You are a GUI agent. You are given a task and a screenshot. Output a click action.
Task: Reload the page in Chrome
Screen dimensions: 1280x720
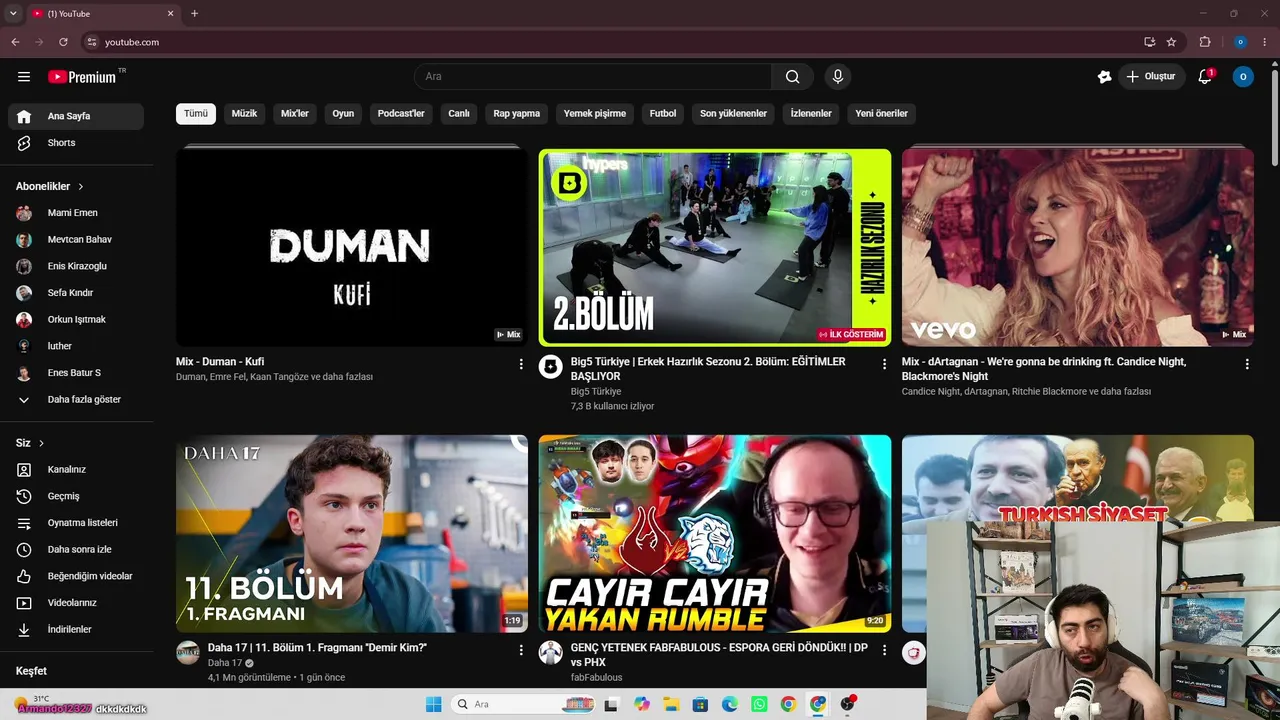pyautogui.click(x=63, y=42)
